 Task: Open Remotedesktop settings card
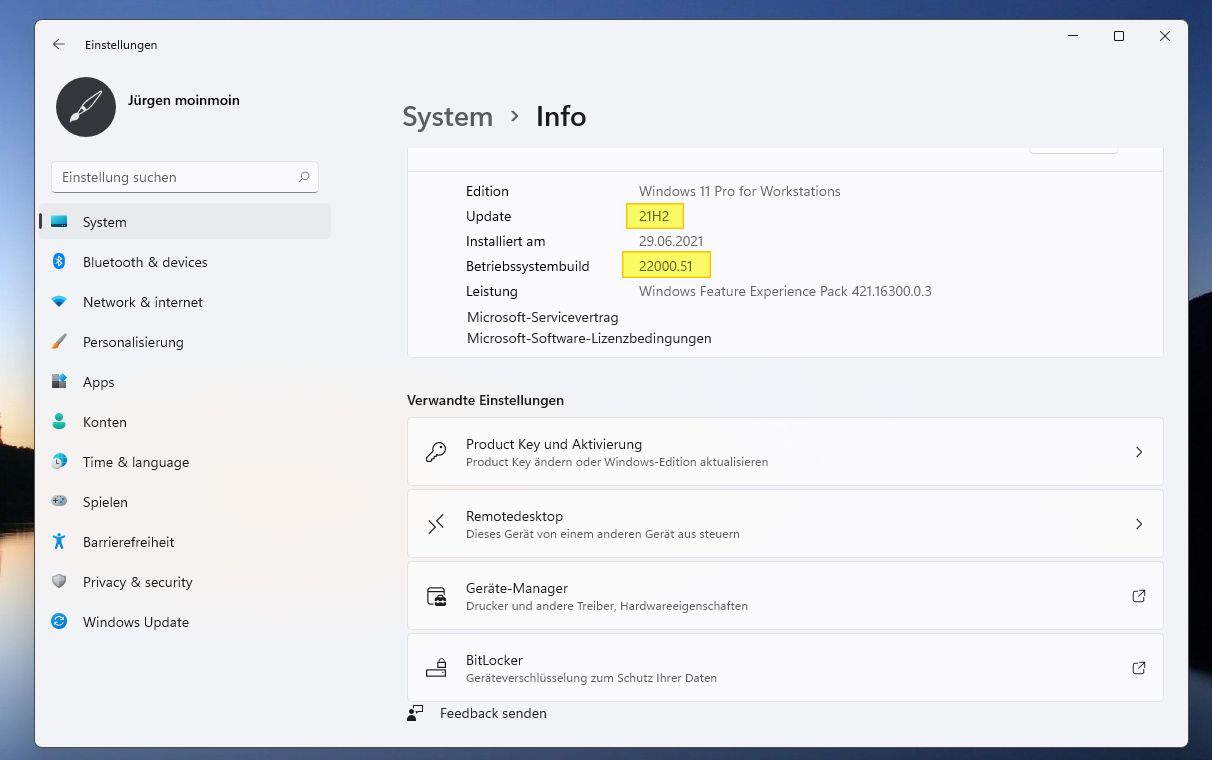point(785,524)
